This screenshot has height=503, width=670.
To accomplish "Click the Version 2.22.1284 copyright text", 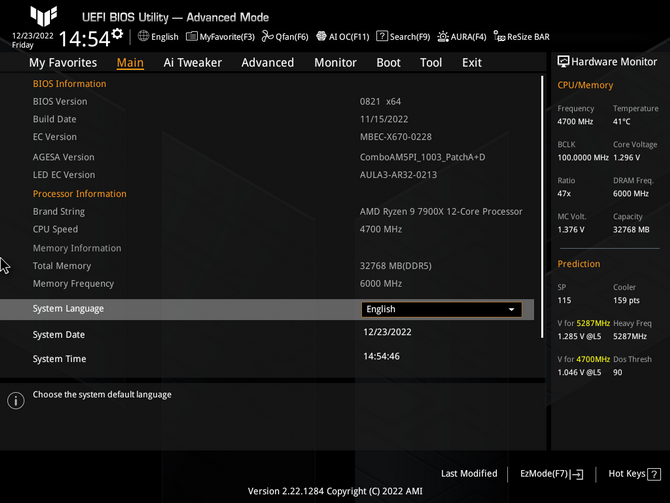I will click(335, 491).
